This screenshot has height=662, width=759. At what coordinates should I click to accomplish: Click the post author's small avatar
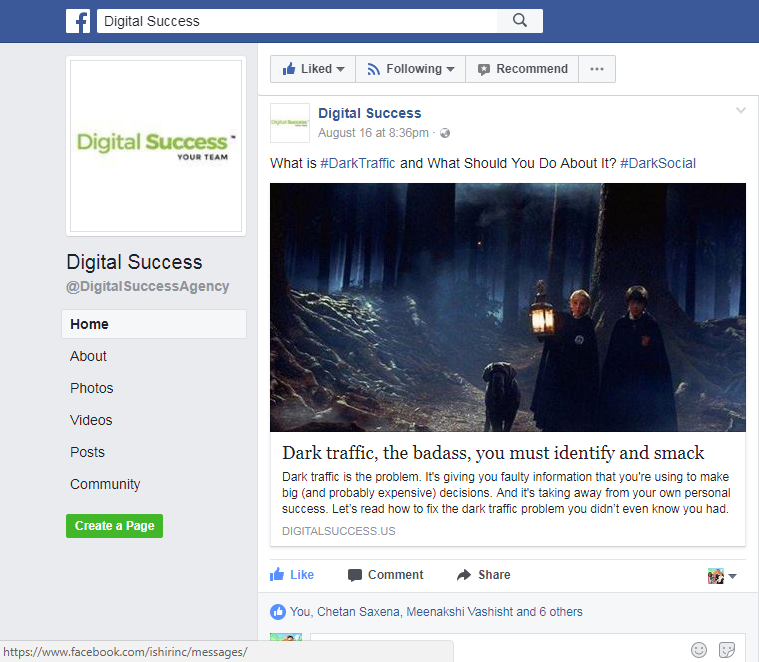click(289, 123)
